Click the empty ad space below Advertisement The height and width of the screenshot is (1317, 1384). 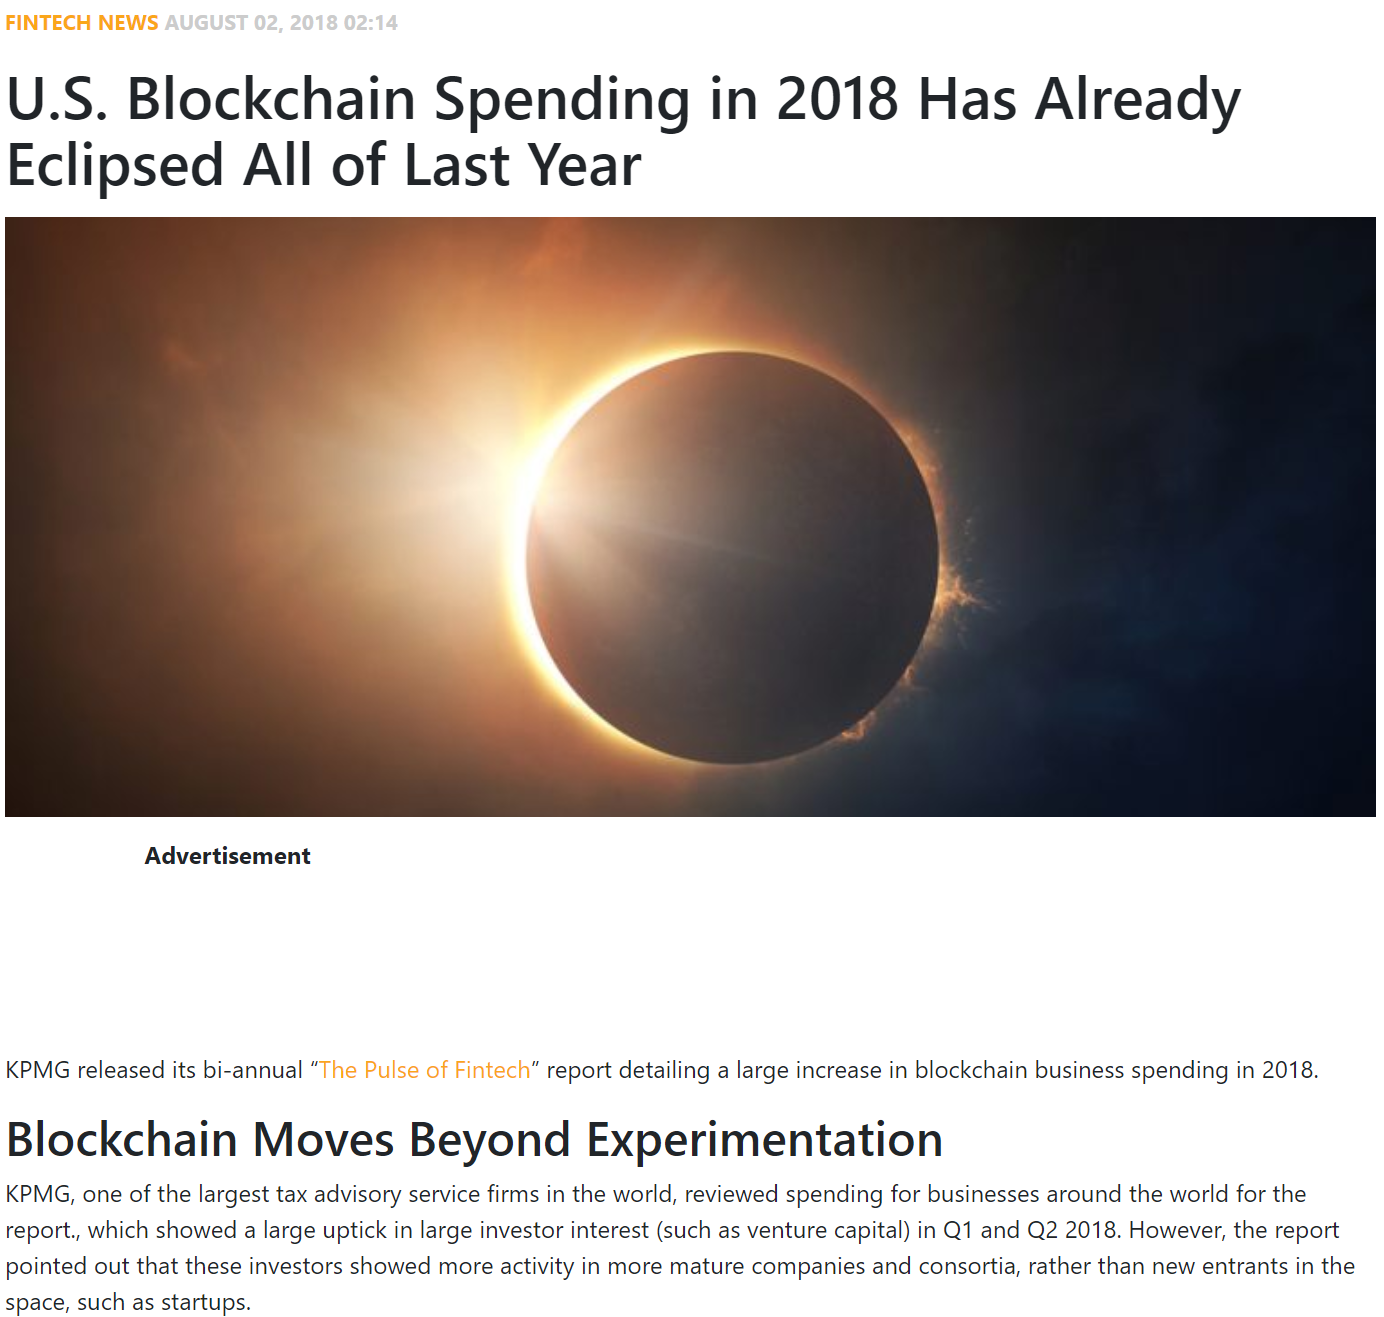tap(690, 950)
